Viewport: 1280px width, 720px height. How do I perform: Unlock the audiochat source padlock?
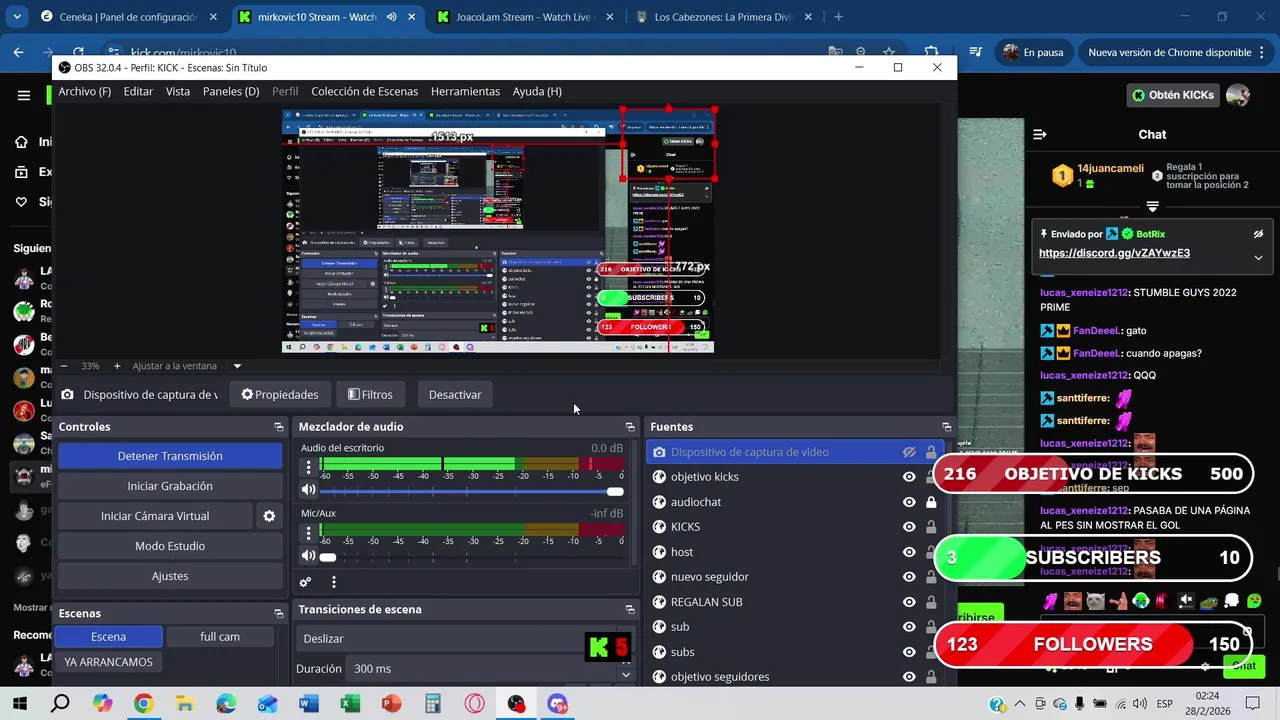point(931,502)
